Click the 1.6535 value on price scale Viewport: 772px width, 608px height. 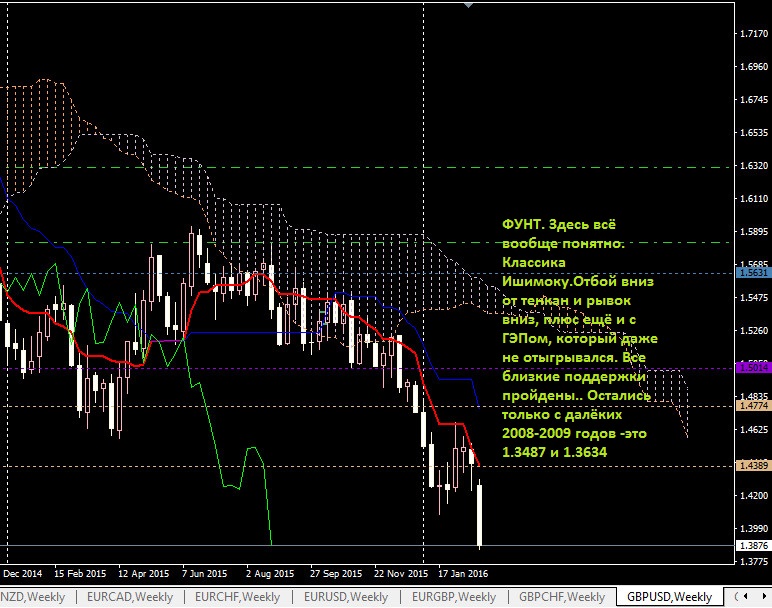pos(754,132)
